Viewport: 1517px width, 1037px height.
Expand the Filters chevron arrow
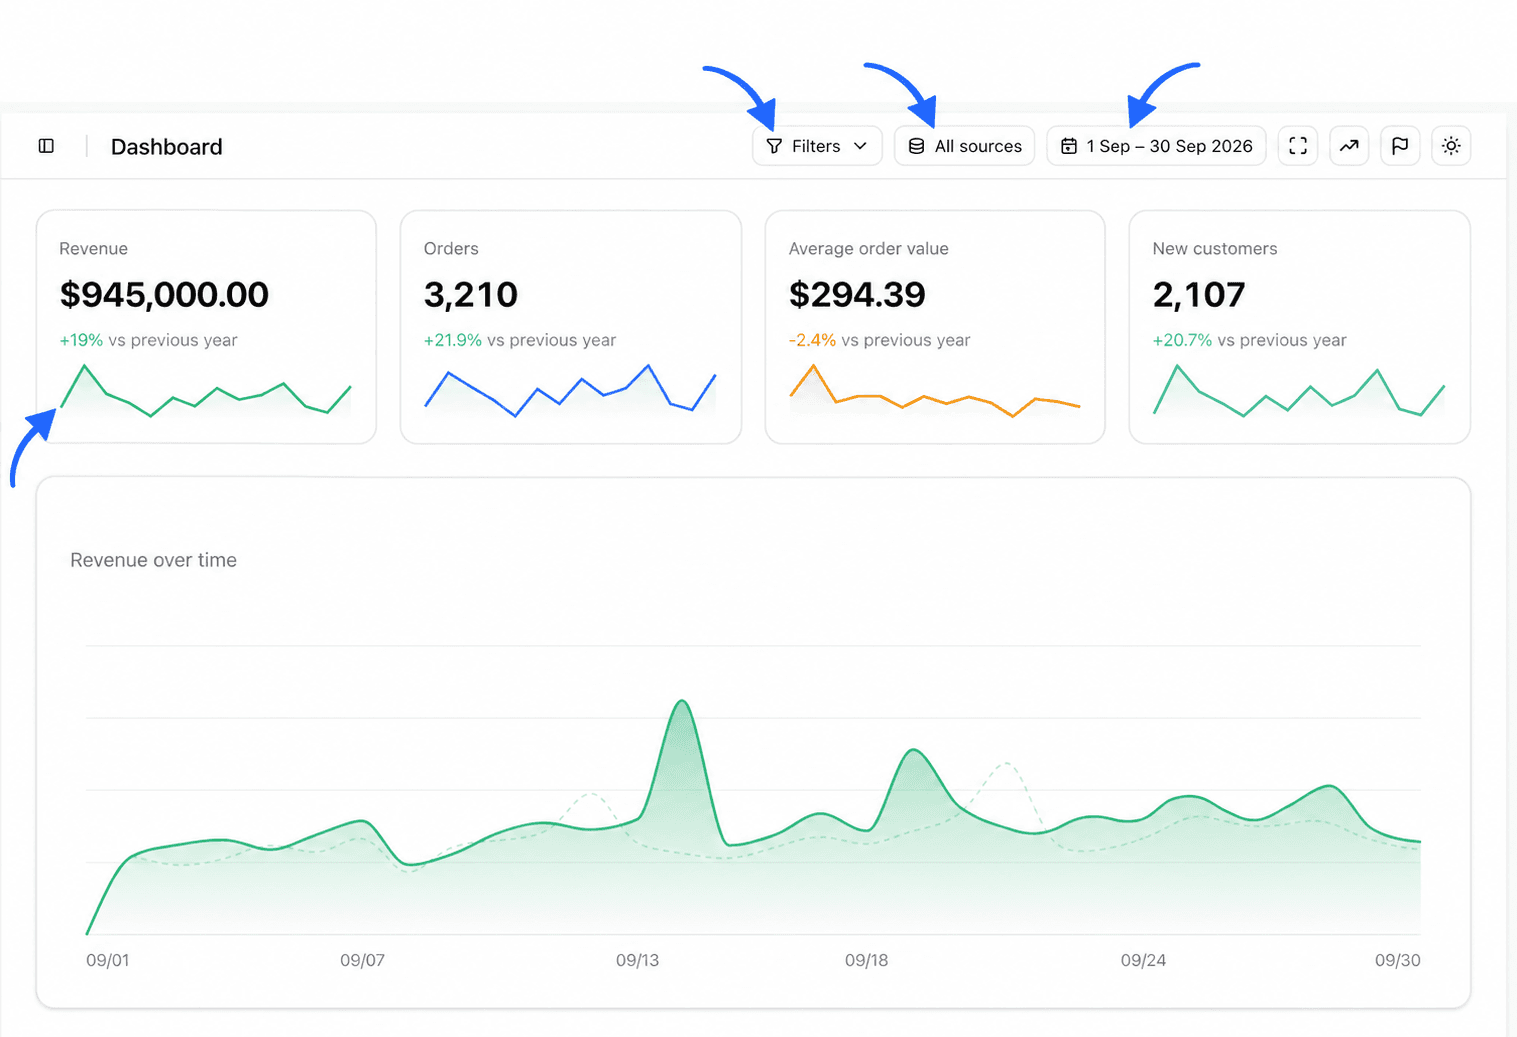[x=860, y=146]
